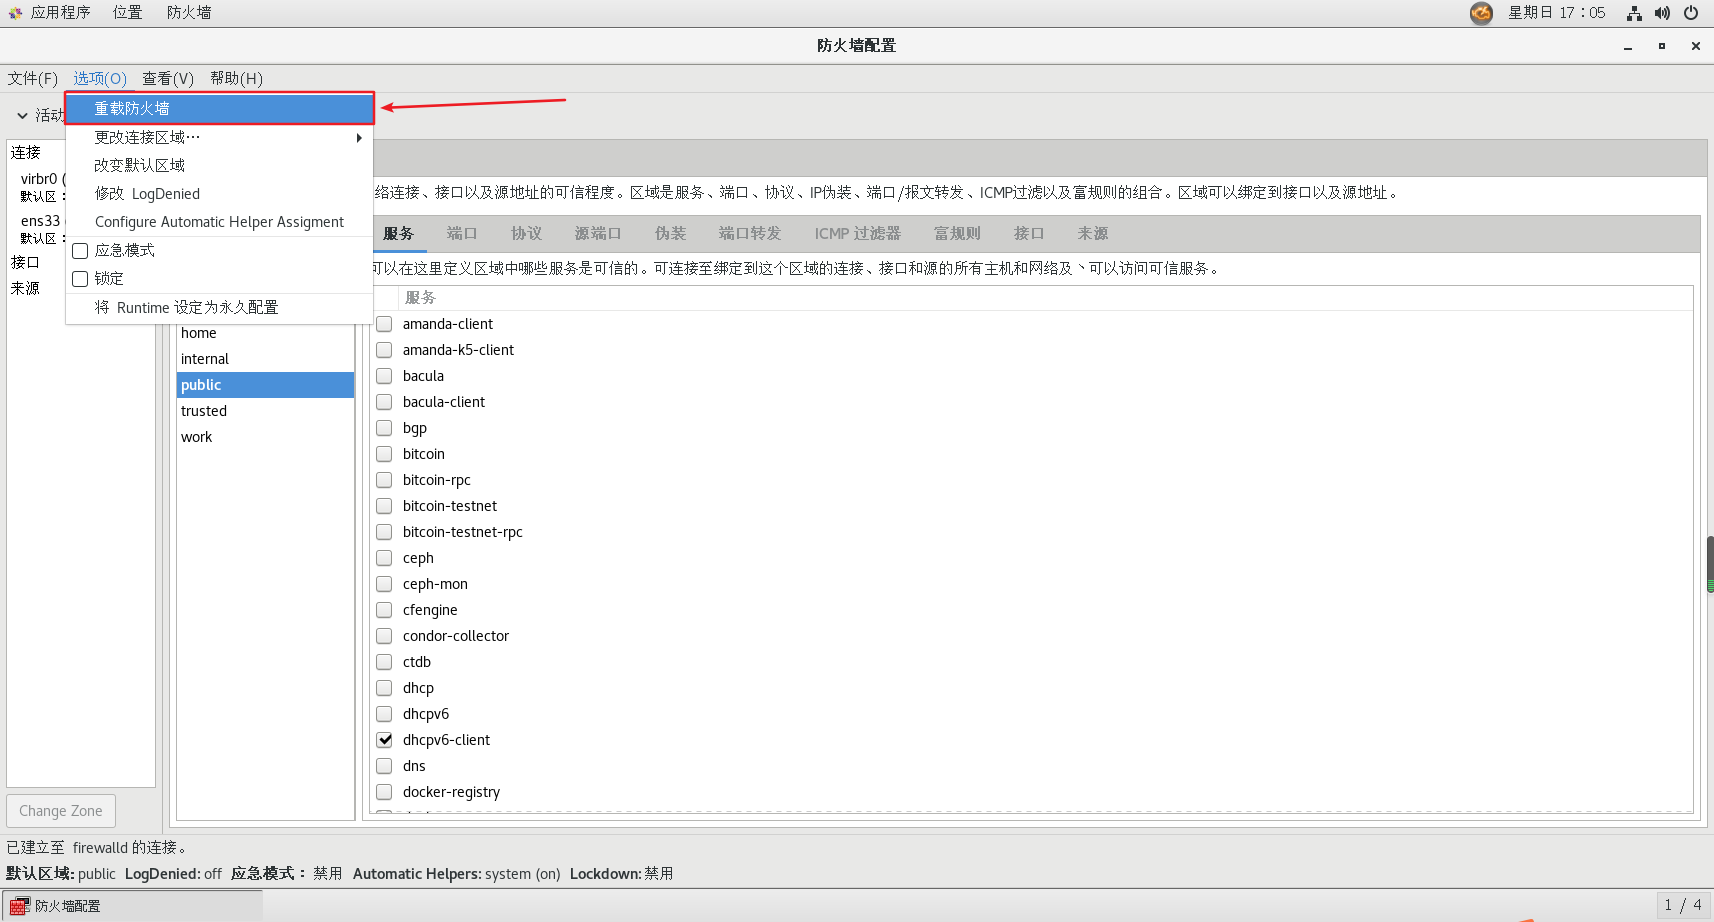The width and height of the screenshot is (1714, 922).
Task: Uncheck dhcpv6-client service
Action: 384,740
